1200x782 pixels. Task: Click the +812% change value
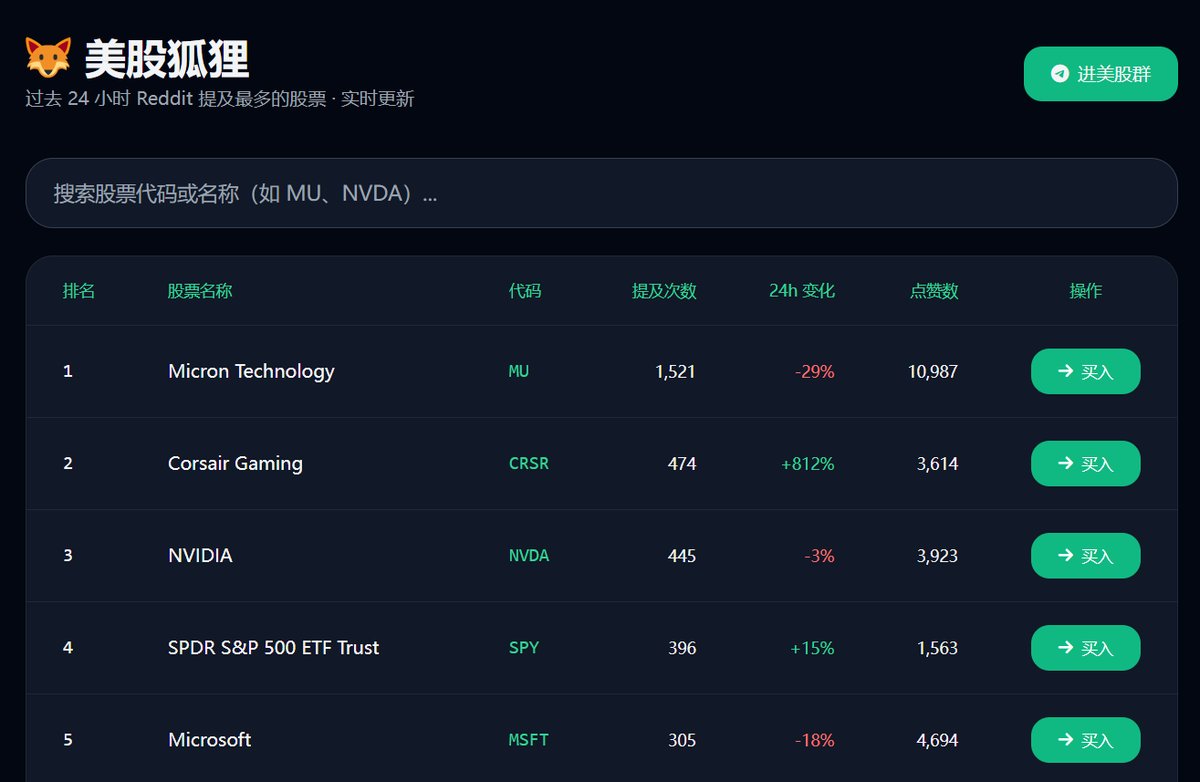(808, 463)
